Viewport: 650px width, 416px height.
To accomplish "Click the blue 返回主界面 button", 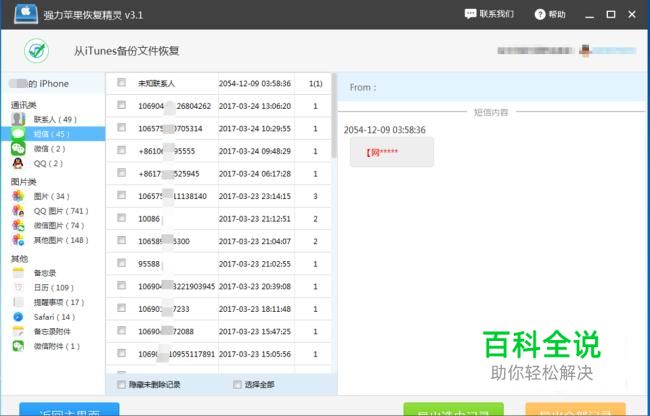I will point(69,409).
